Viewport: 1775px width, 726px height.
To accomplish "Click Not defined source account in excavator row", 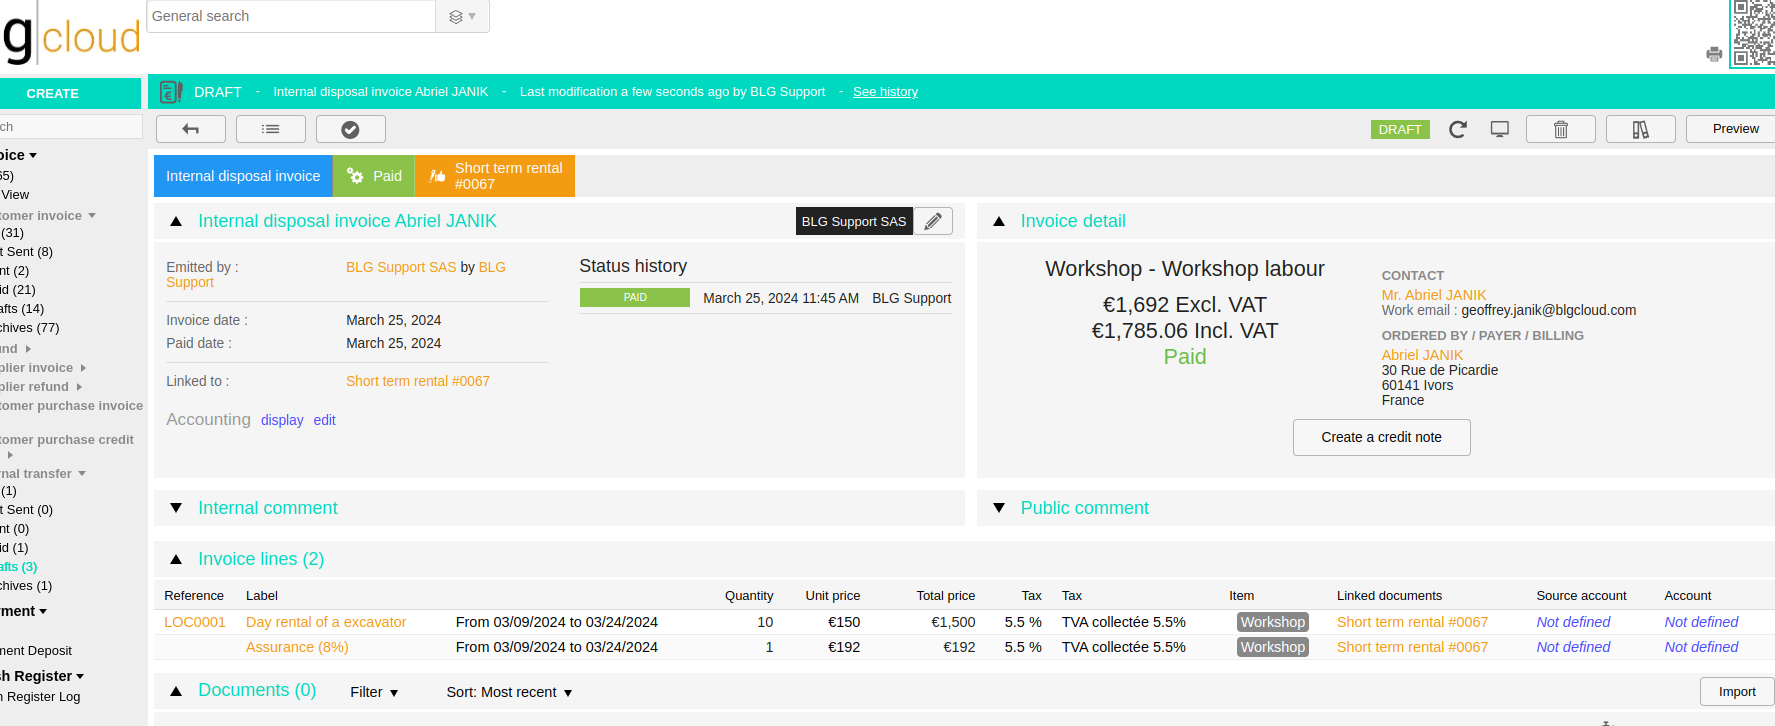I will coord(1573,622).
